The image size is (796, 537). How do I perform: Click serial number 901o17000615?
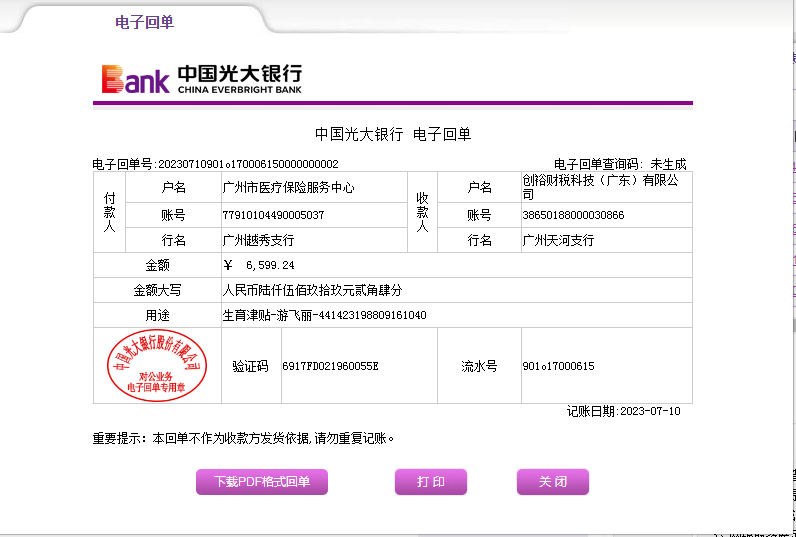558,366
